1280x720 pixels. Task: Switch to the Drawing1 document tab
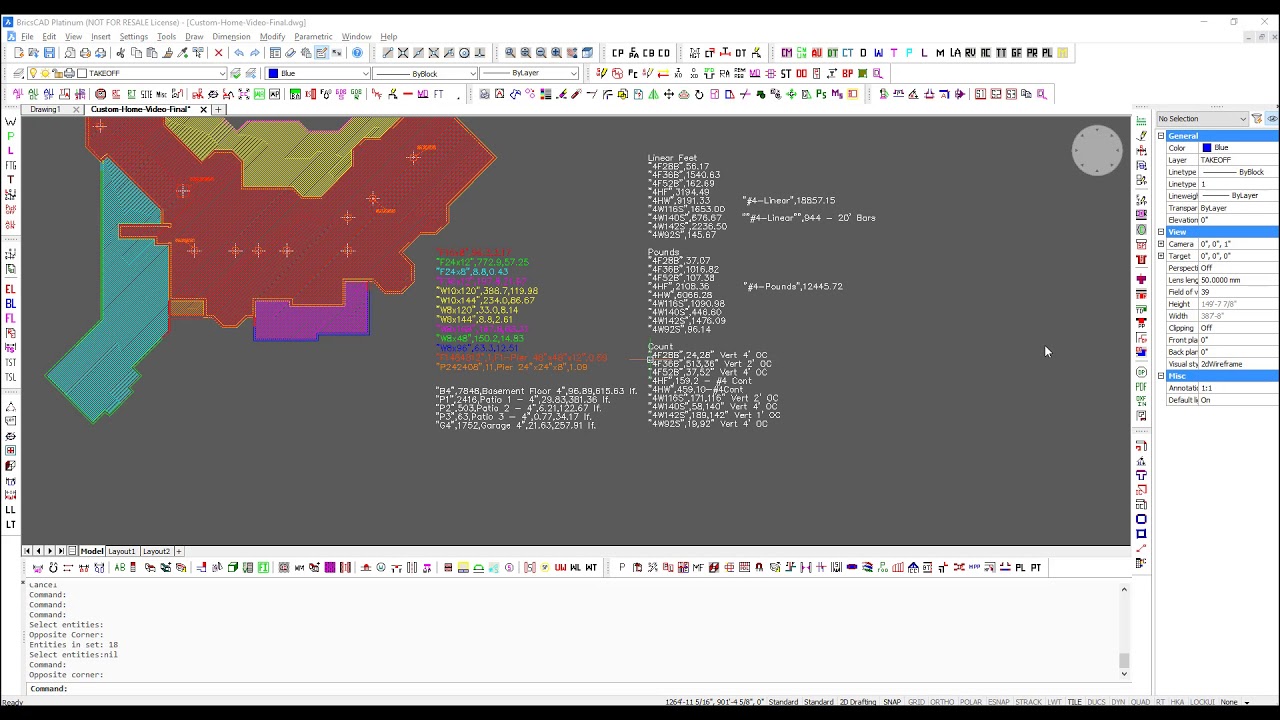pos(45,109)
